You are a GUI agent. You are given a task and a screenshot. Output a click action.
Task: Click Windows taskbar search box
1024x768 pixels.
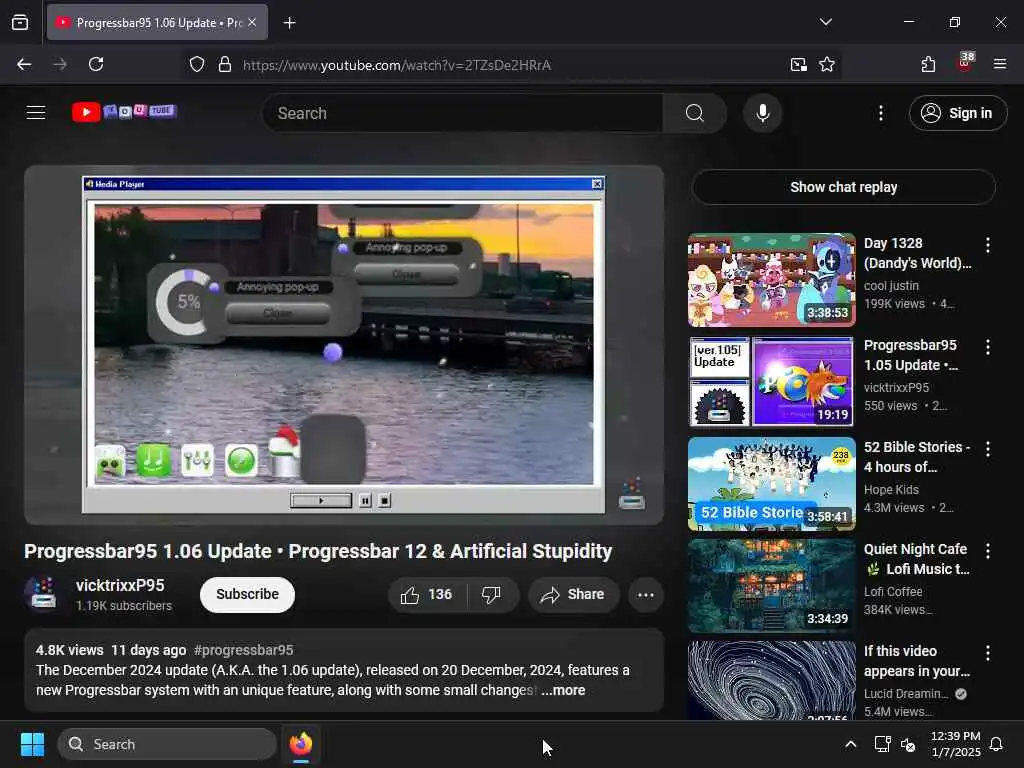point(167,744)
